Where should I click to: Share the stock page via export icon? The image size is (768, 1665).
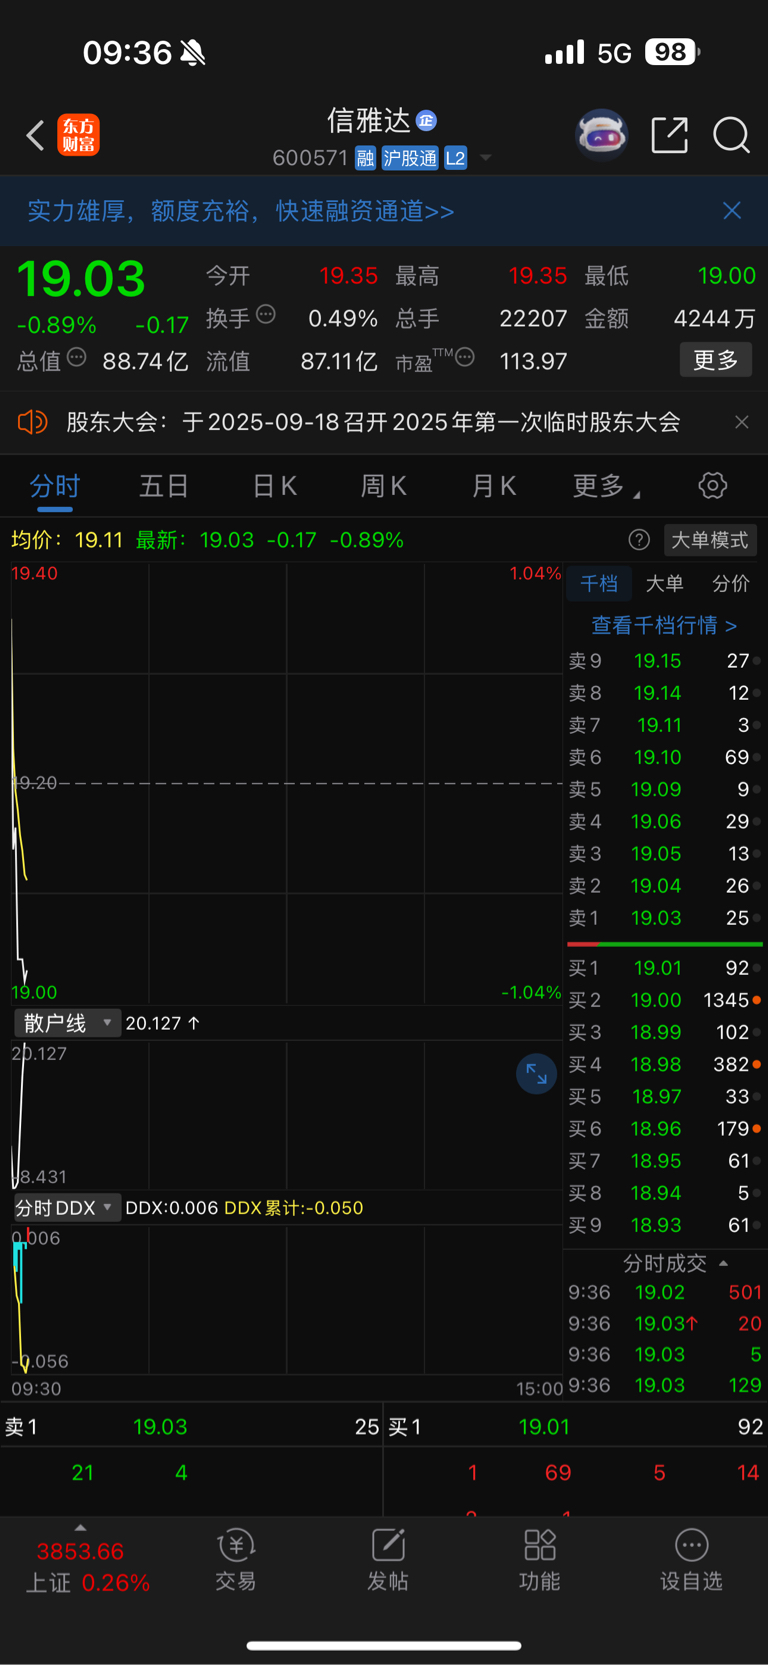coord(669,134)
